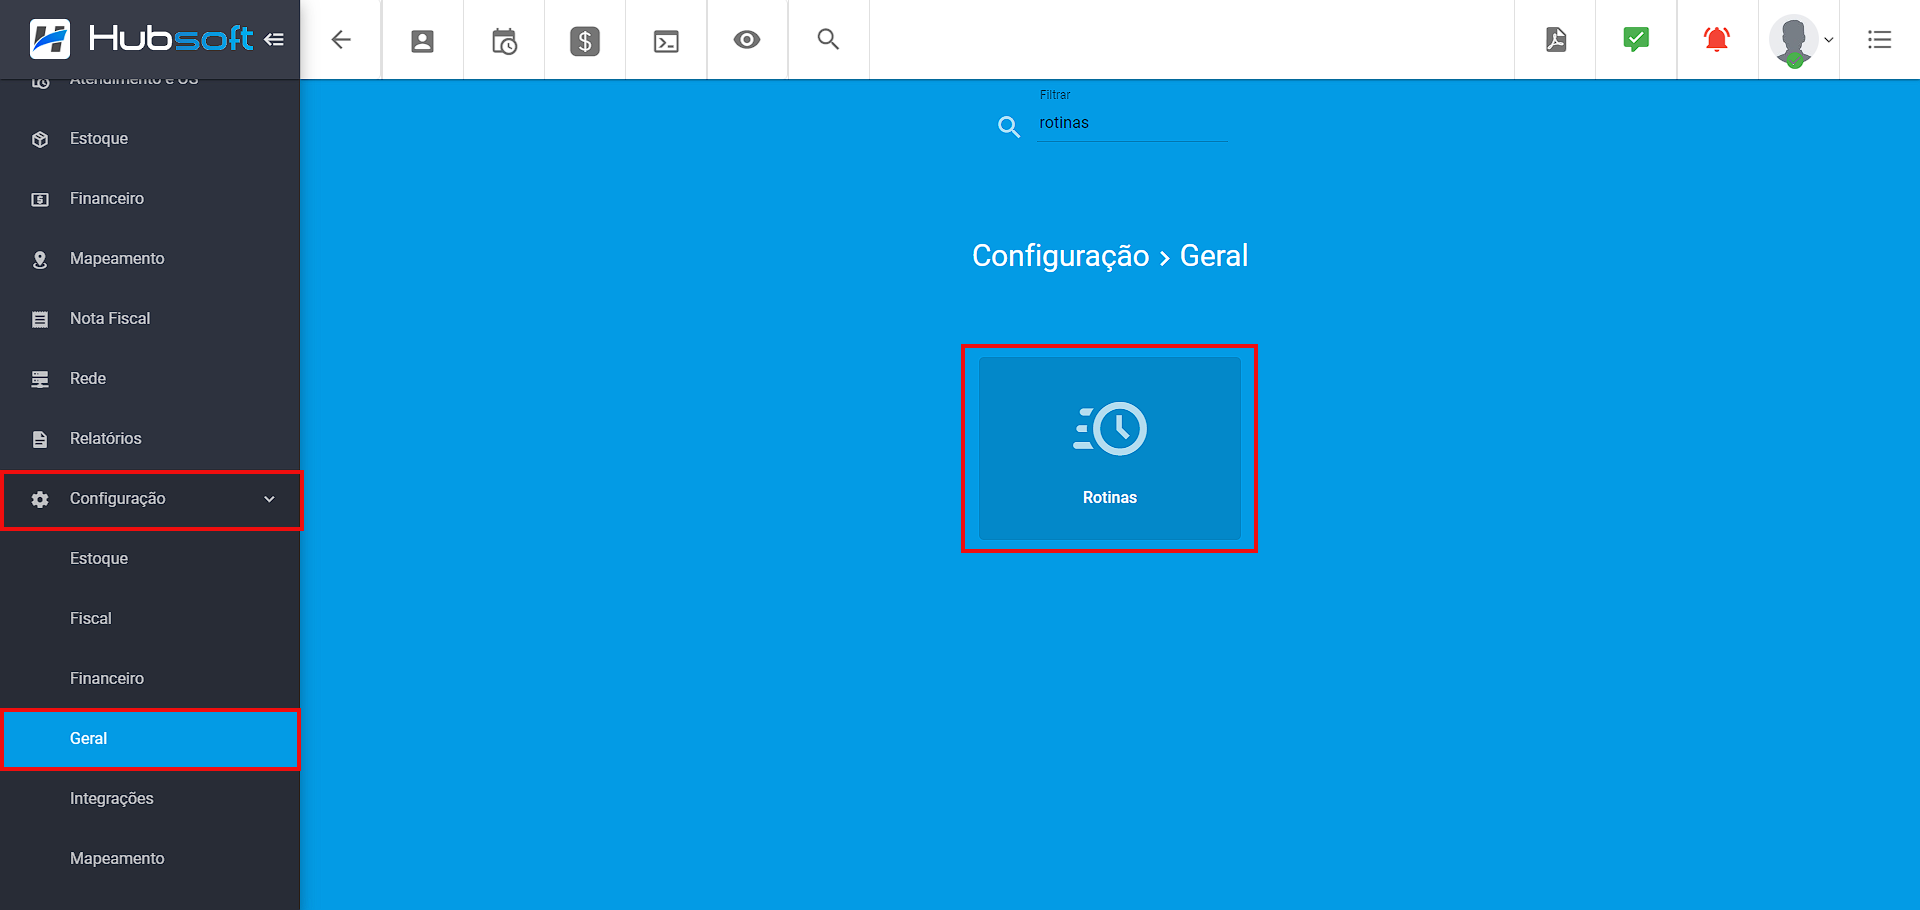Click the Rotinas clock icon
This screenshot has height=910, width=1920.
(x=1110, y=429)
